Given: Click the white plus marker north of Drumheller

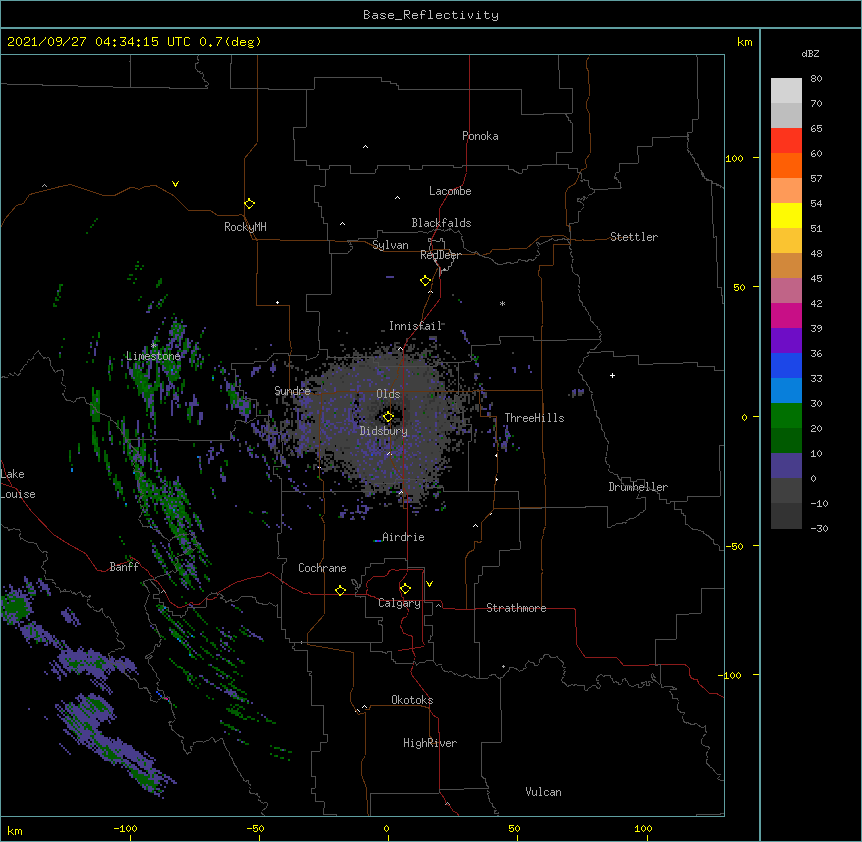Looking at the screenshot, I should tap(612, 375).
